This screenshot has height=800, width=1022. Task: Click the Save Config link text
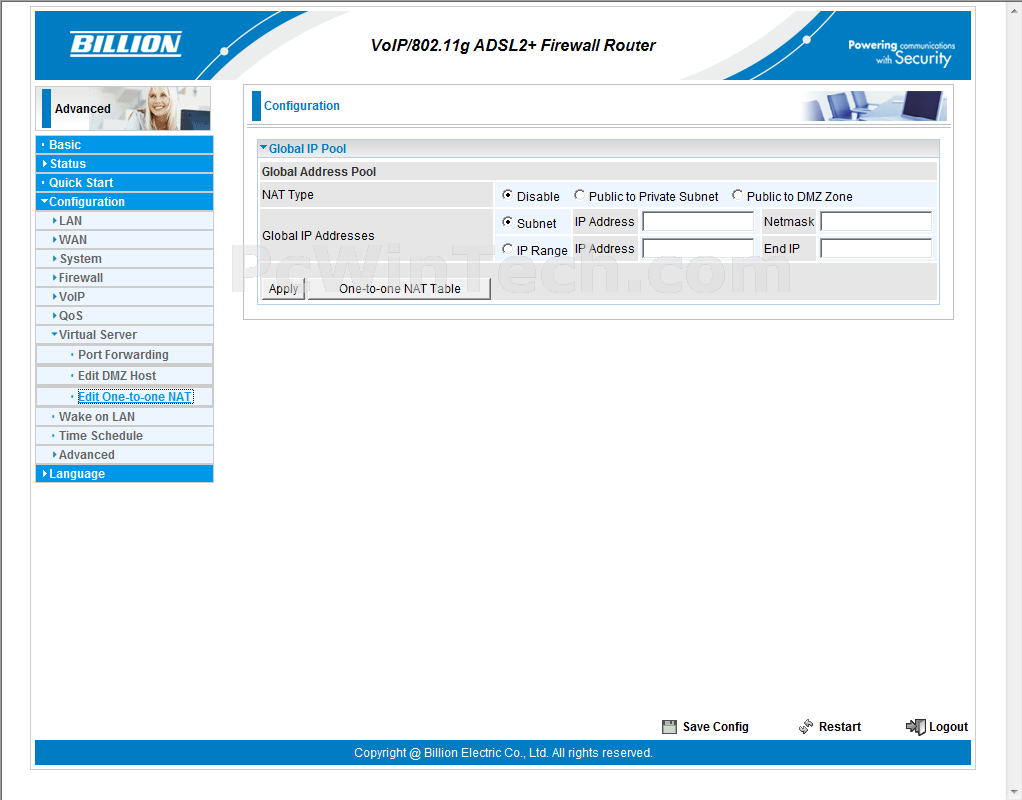tap(715, 727)
